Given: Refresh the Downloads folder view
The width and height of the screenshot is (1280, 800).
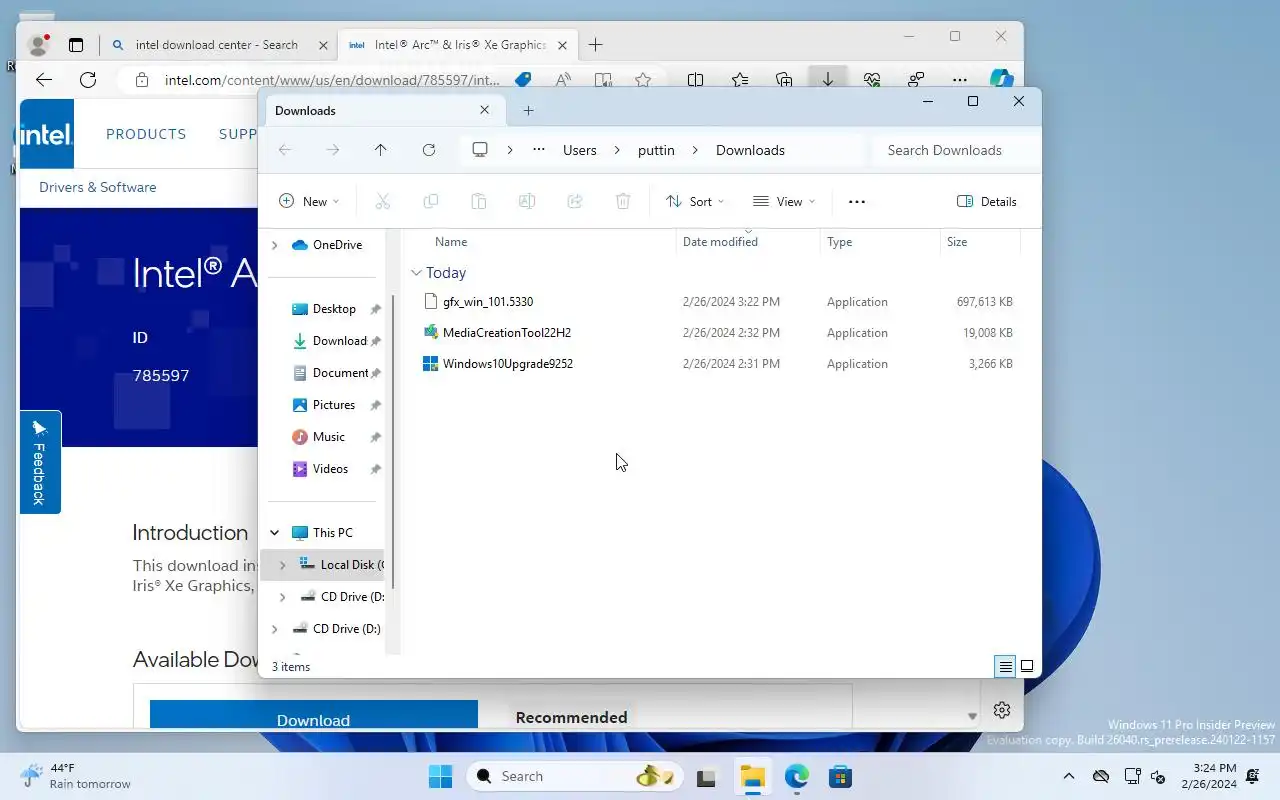Looking at the screenshot, I should (x=429, y=150).
